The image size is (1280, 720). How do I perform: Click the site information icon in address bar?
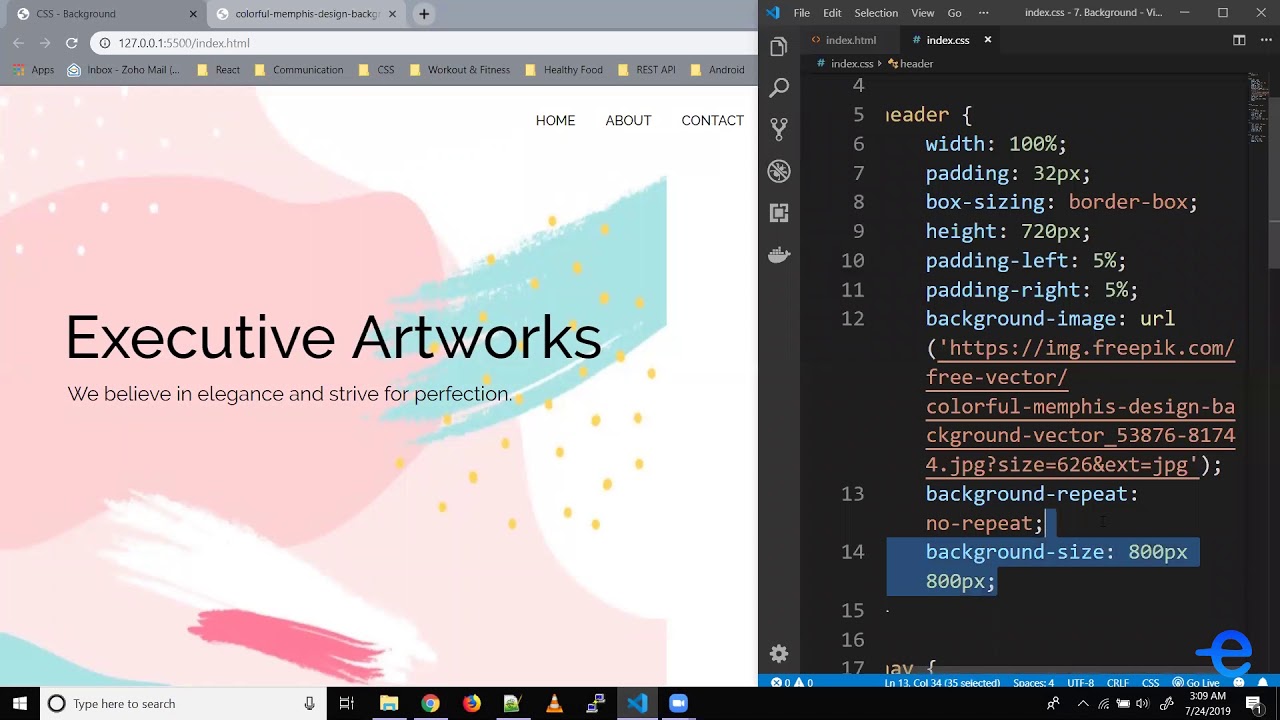click(104, 43)
